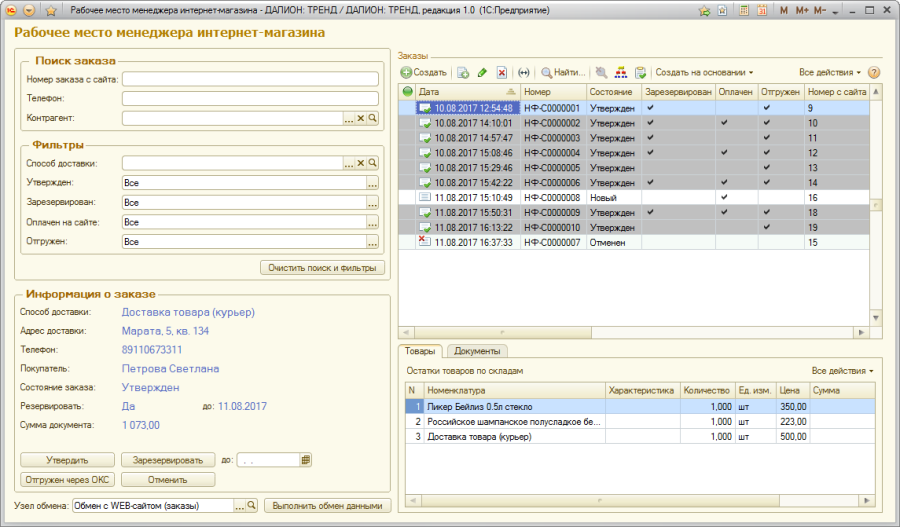Open Способ доставки with magnifier icon
Image resolution: width=900 pixels, height=527 pixels.
(x=373, y=163)
